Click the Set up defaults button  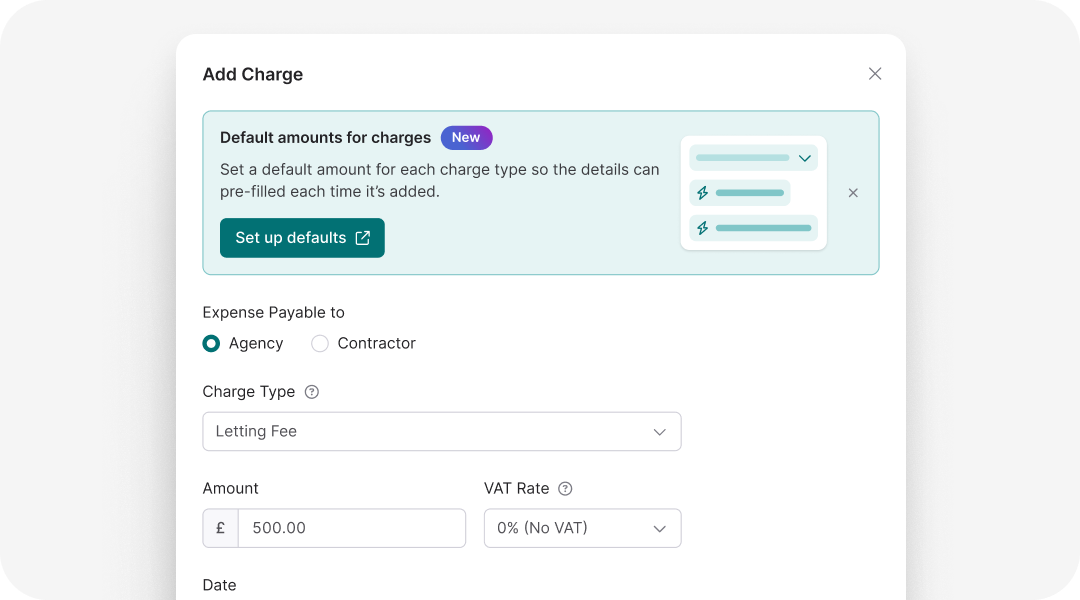(302, 238)
